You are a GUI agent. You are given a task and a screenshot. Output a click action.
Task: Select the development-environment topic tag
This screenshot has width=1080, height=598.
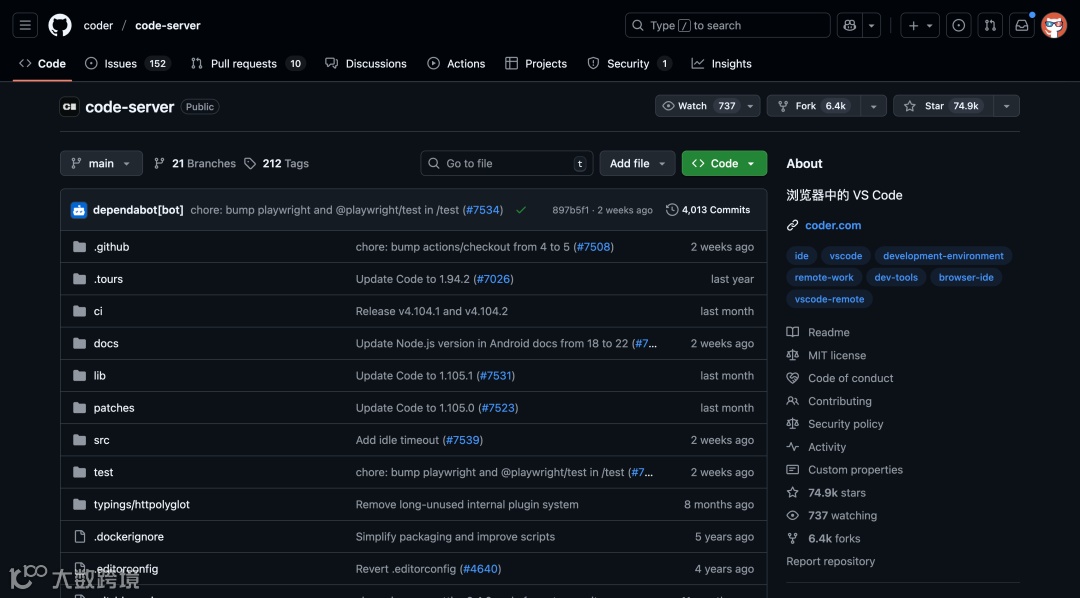[943, 256]
